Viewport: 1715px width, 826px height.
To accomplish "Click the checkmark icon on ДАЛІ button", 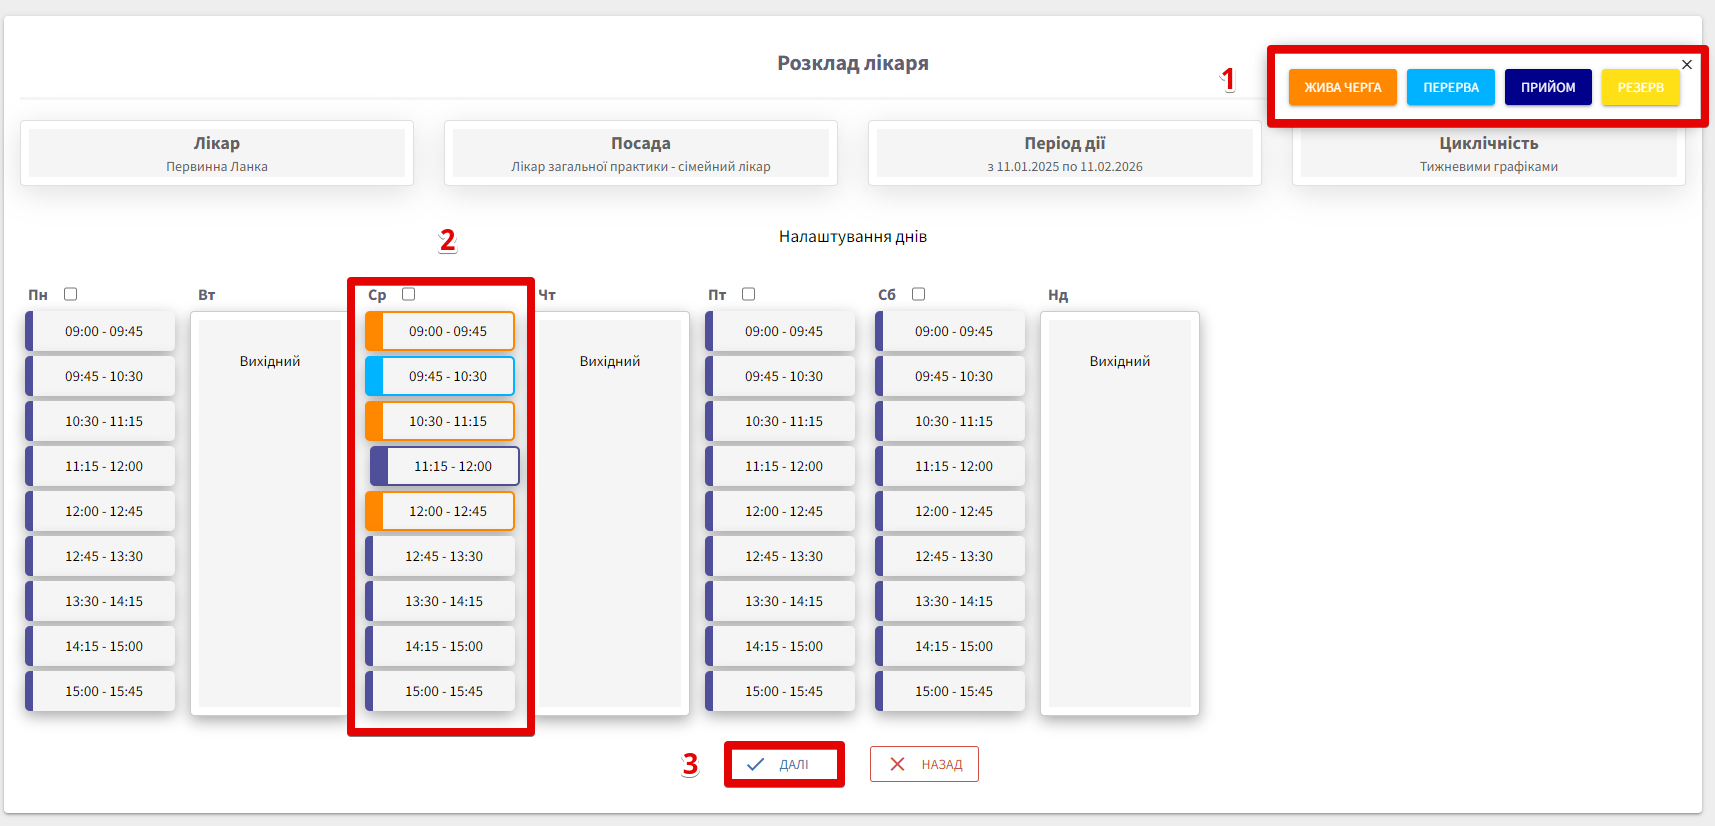I will 756,765.
